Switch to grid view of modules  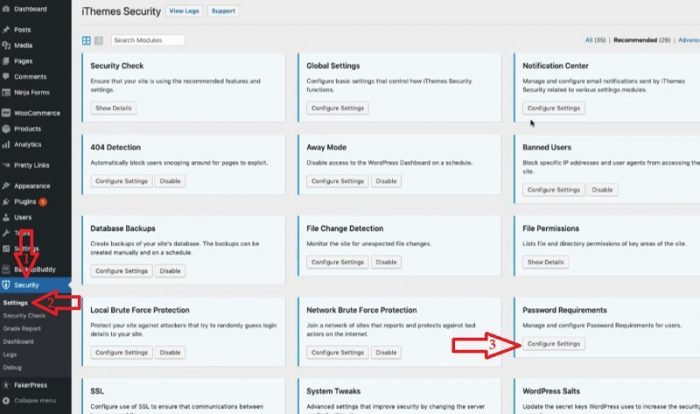click(x=87, y=41)
